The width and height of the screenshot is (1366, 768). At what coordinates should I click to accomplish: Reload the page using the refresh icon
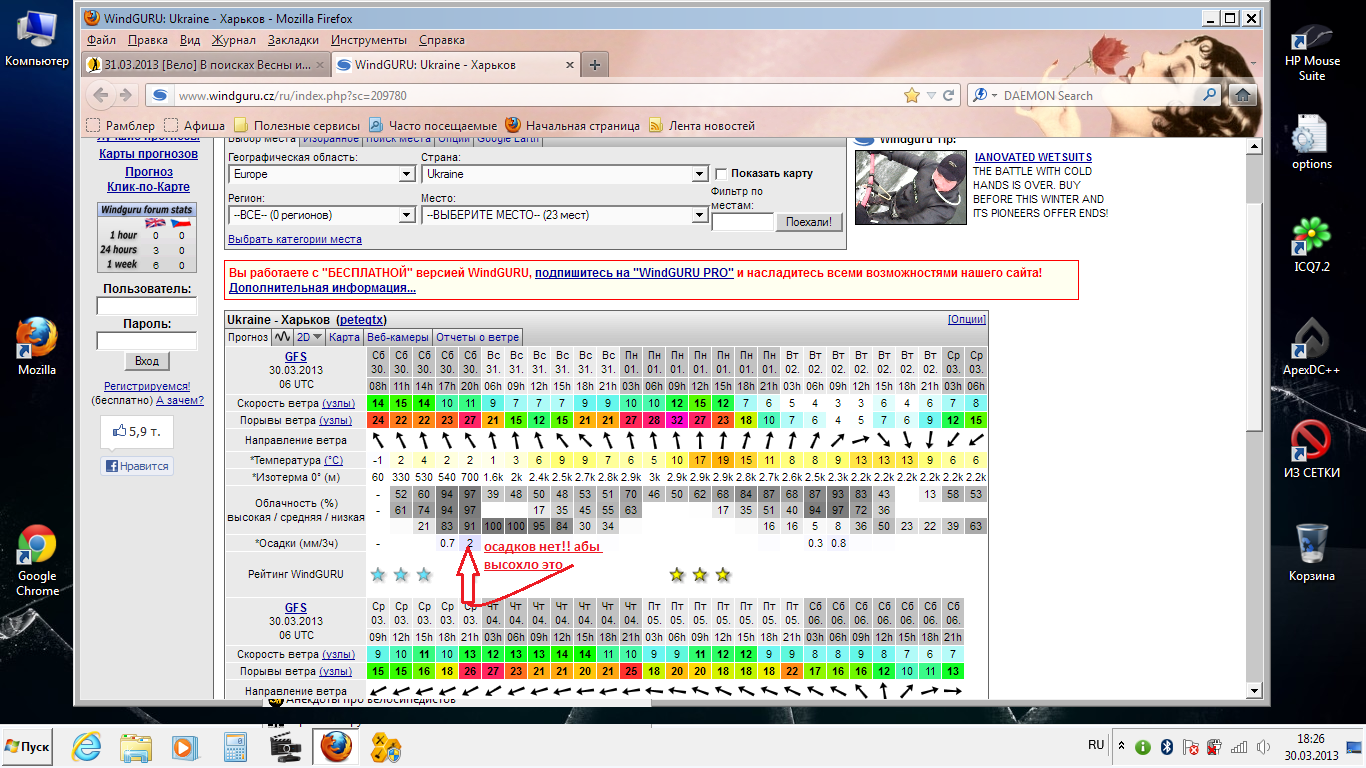950,95
